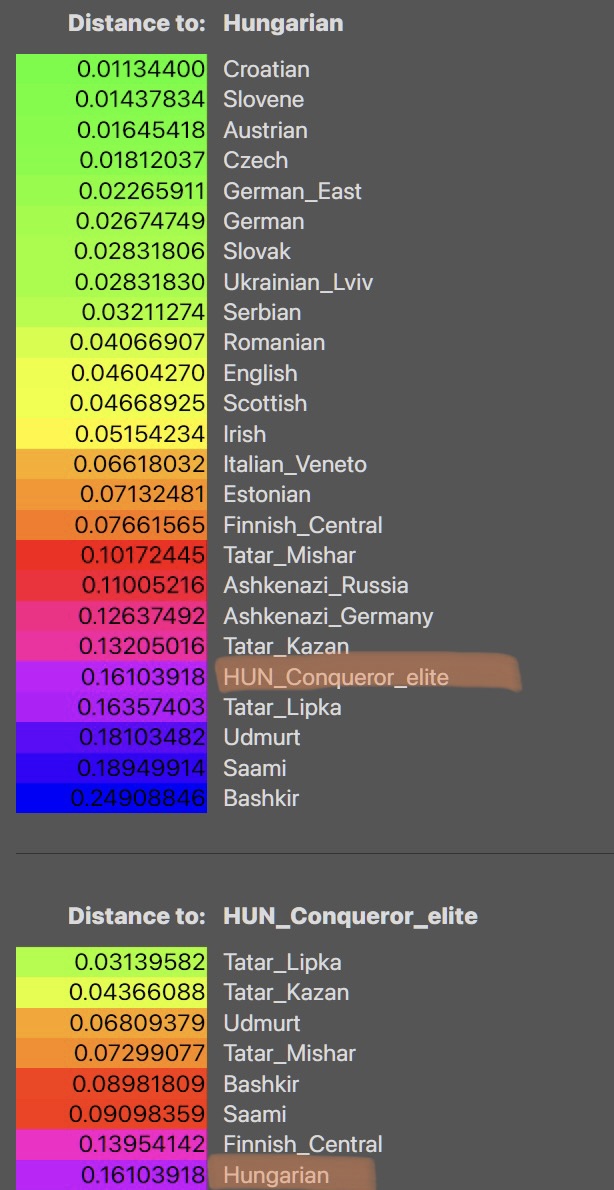Select the Ukrainian_Lviv label
Screen dimensions: 614x1190
click(x=298, y=282)
